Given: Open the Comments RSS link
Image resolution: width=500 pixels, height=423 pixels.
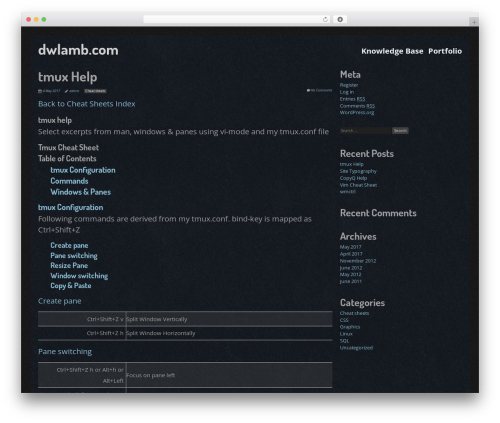Looking at the screenshot, I should coord(357,106).
